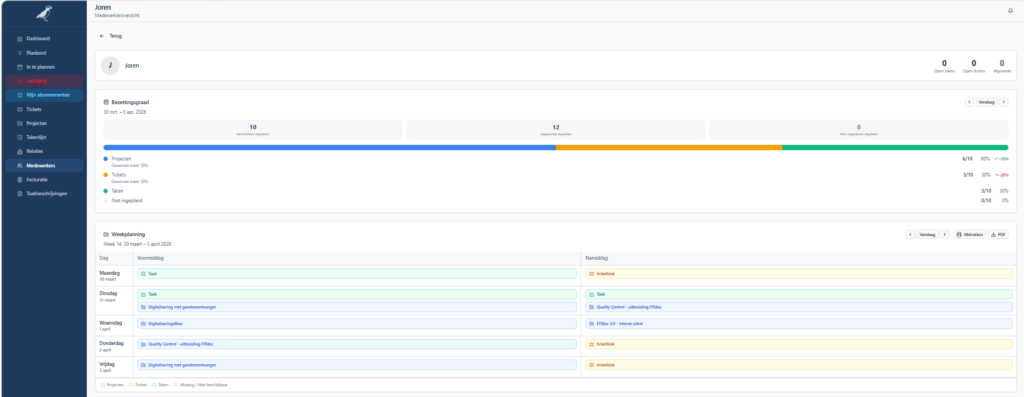This screenshot has height=397, width=1024.
Task: Click the orange segment of the occupancy bar
Action: (669, 148)
